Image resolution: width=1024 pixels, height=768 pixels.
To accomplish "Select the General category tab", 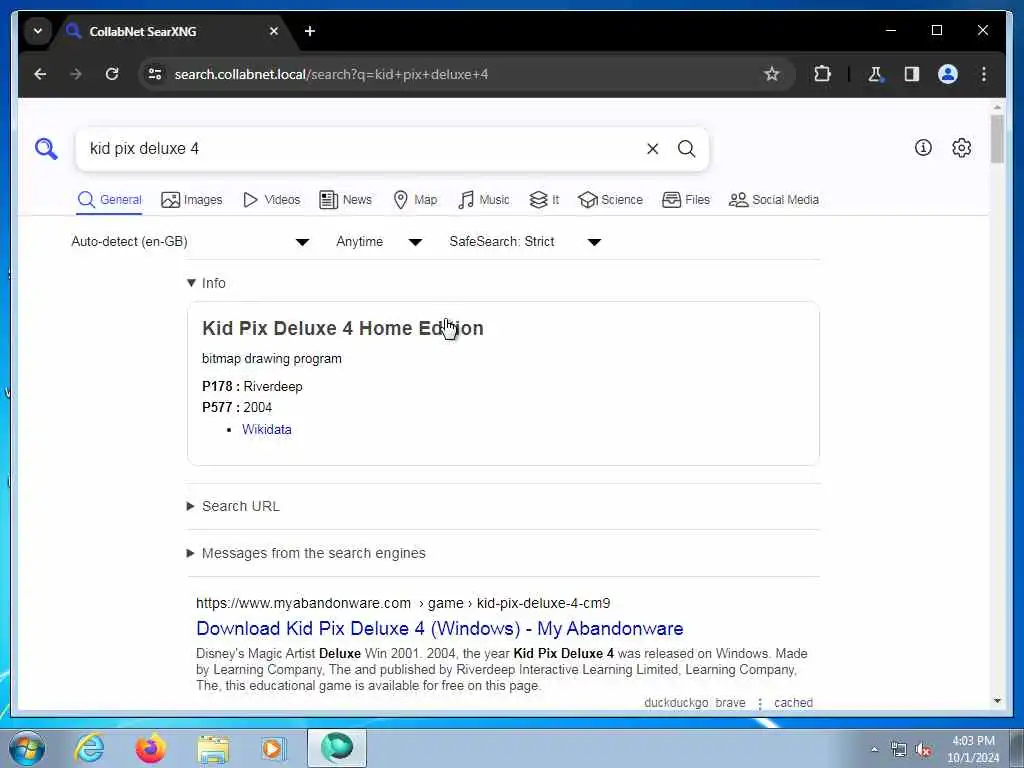I will [x=110, y=200].
